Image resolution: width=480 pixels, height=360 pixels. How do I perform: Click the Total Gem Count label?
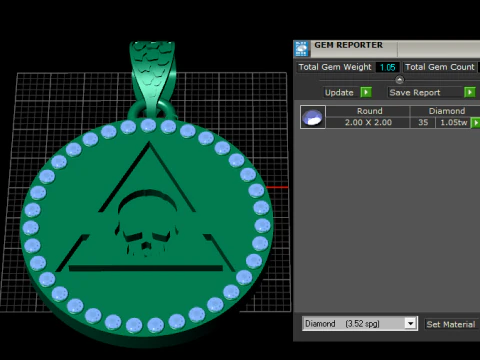click(440, 67)
